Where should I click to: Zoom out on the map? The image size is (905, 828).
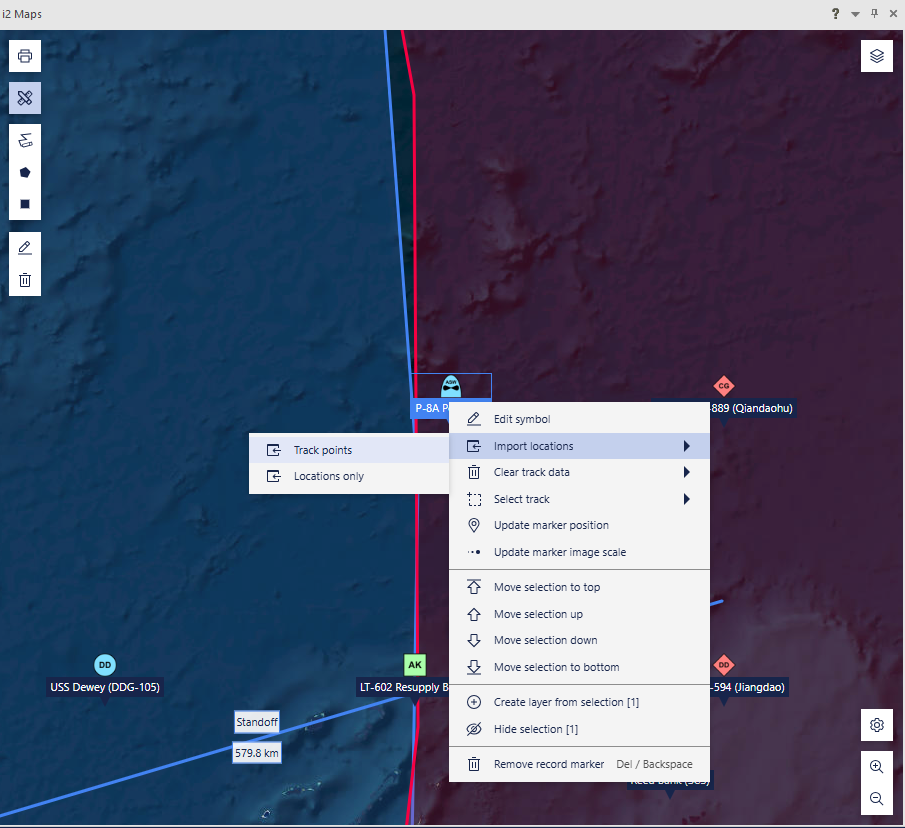click(x=877, y=799)
